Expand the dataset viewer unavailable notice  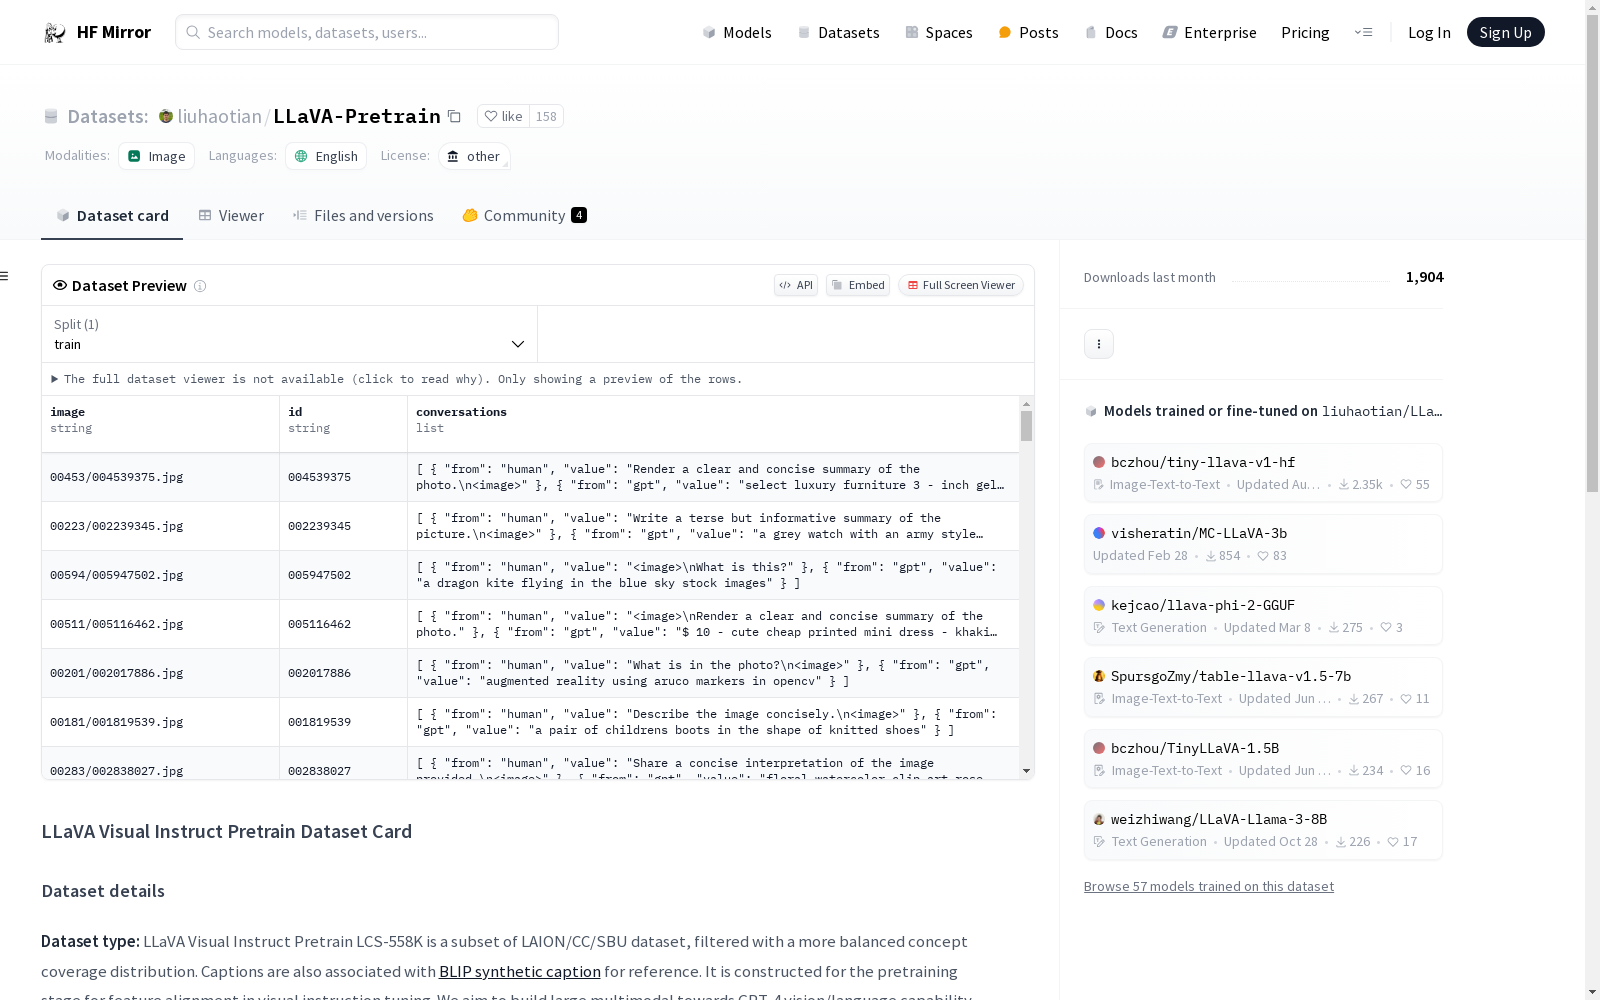(55, 379)
